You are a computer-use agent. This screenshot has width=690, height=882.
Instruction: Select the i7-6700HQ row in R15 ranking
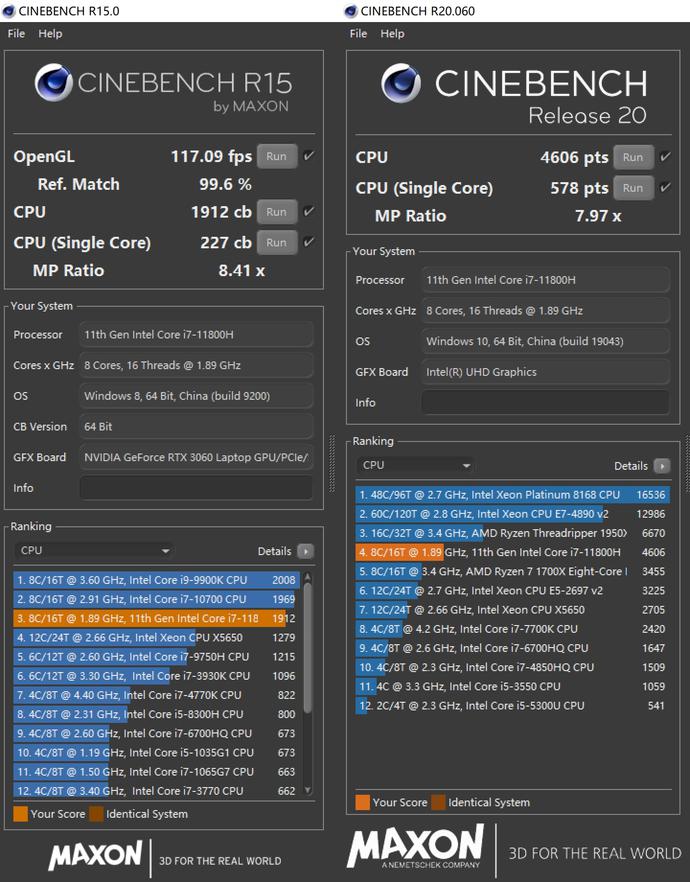[156, 733]
